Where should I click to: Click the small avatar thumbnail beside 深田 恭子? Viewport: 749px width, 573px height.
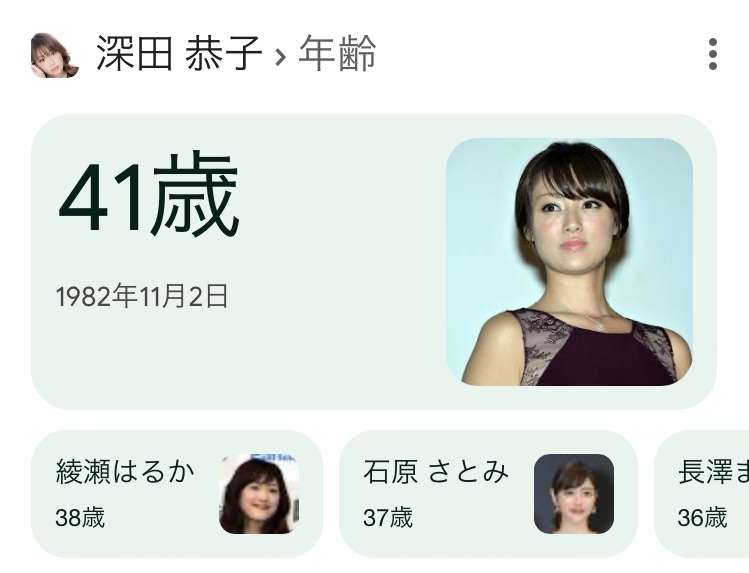54,54
